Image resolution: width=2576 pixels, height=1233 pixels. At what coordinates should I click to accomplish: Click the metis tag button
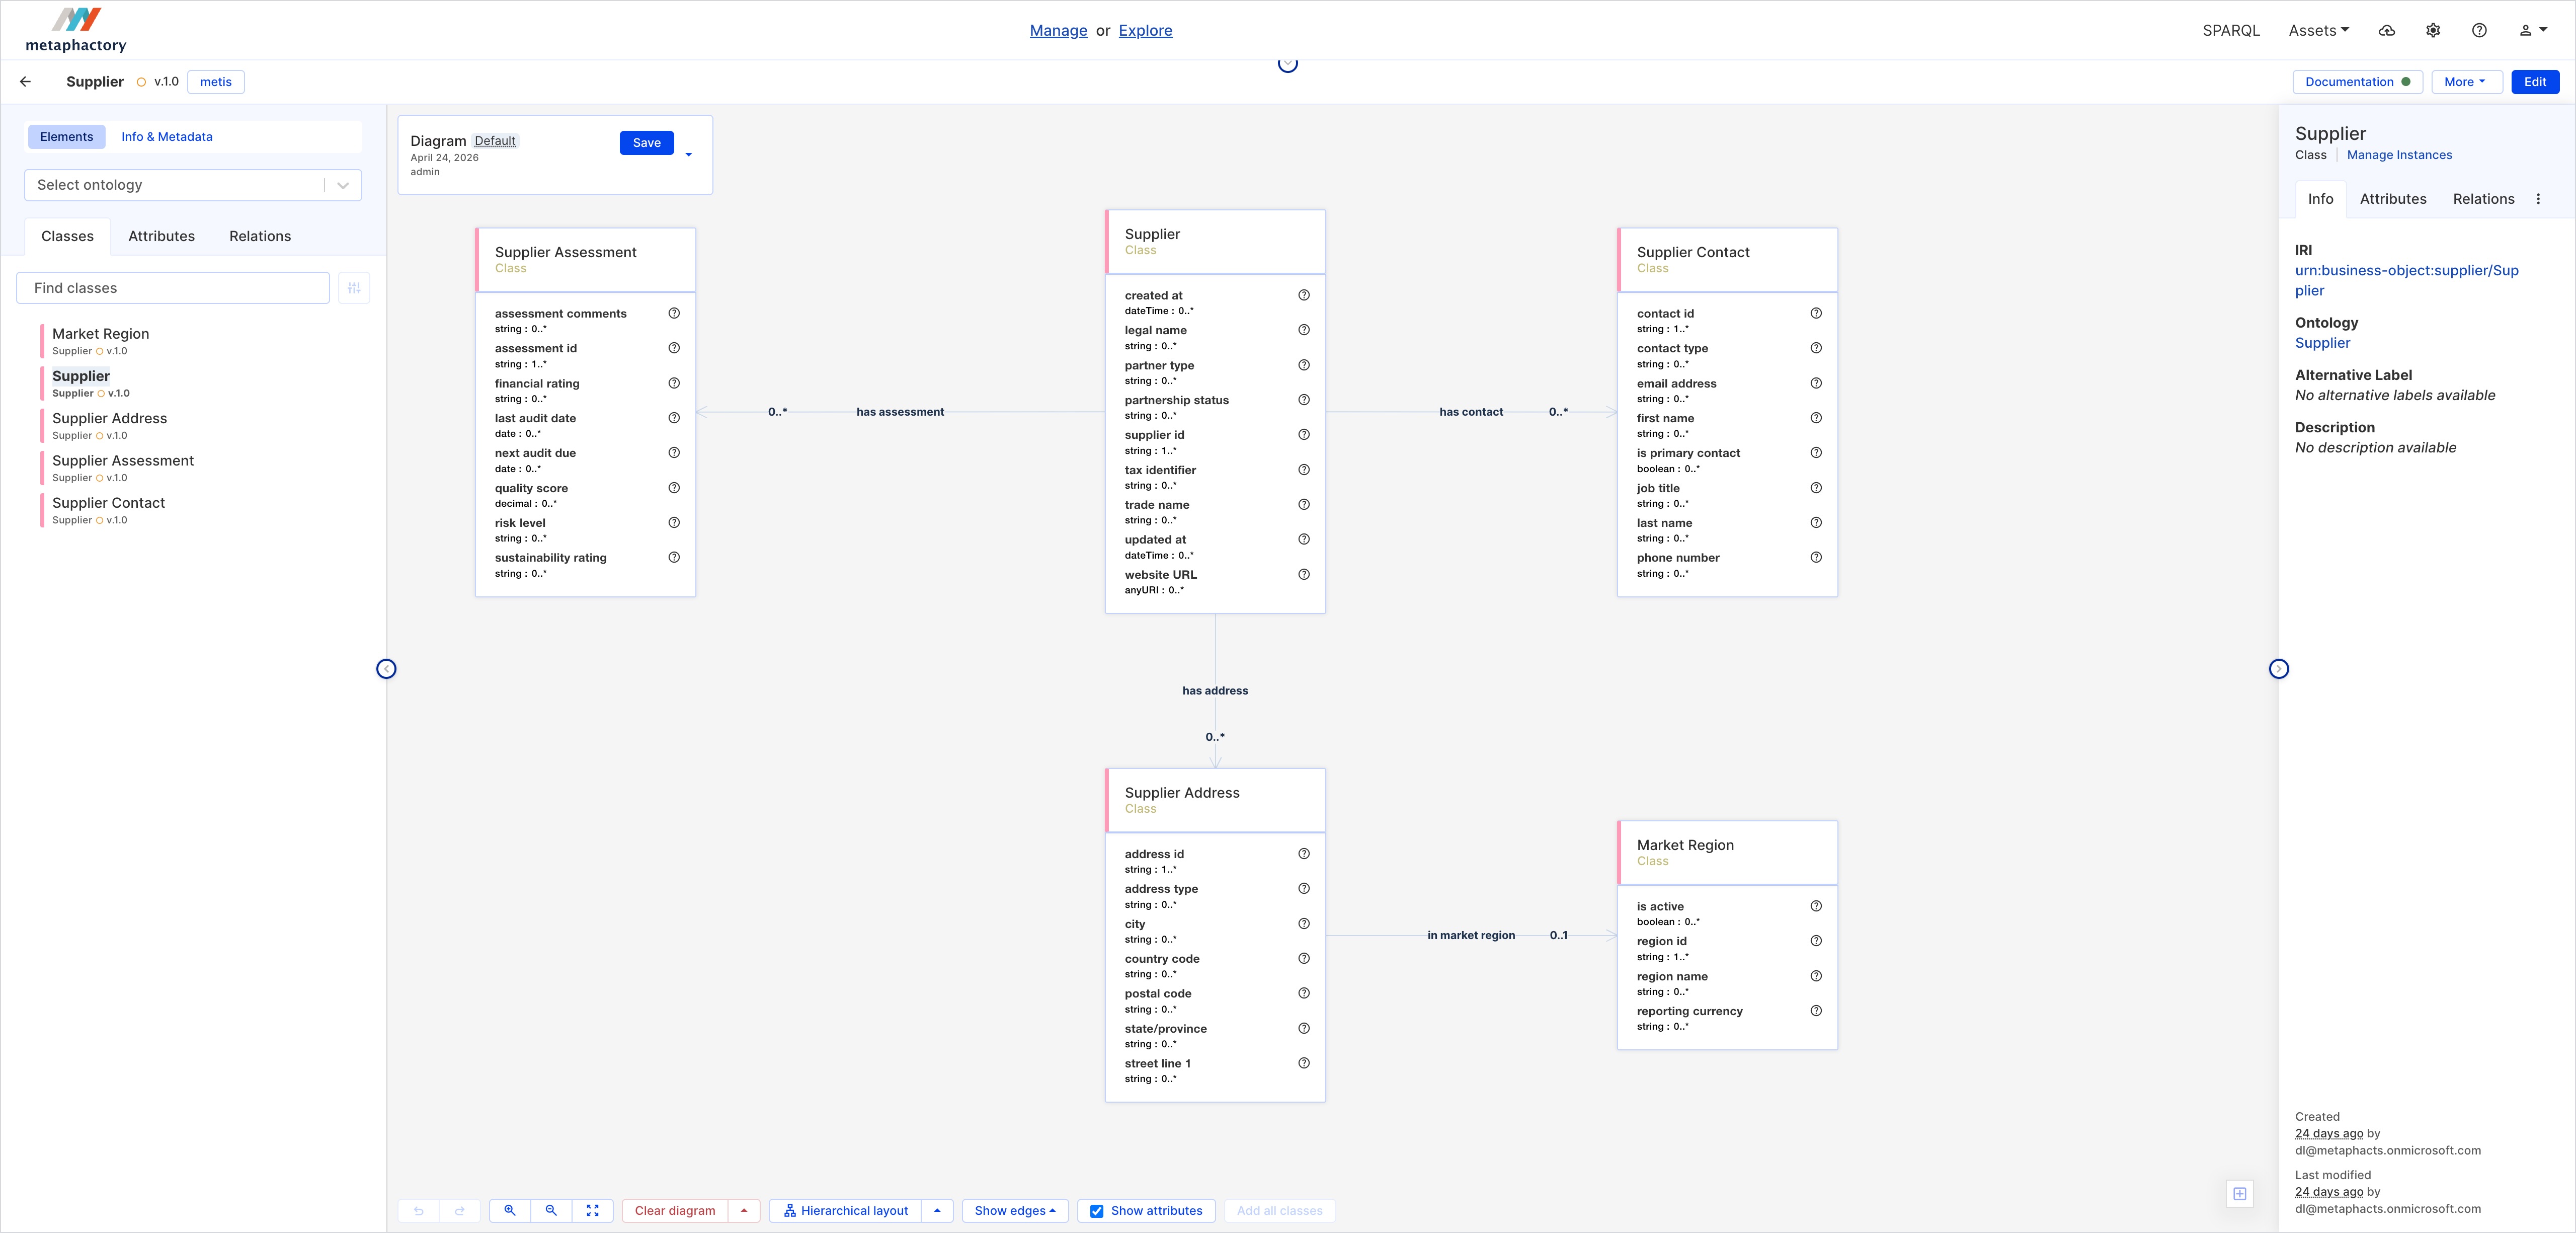click(x=216, y=82)
